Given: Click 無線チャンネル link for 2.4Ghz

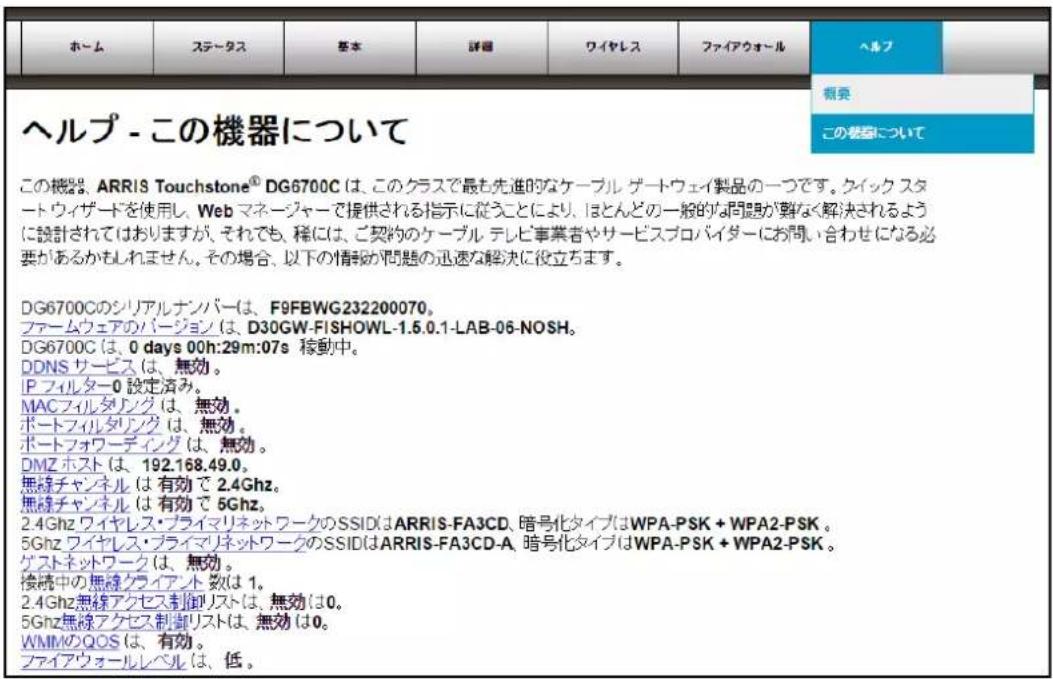Looking at the screenshot, I should point(75,484).
